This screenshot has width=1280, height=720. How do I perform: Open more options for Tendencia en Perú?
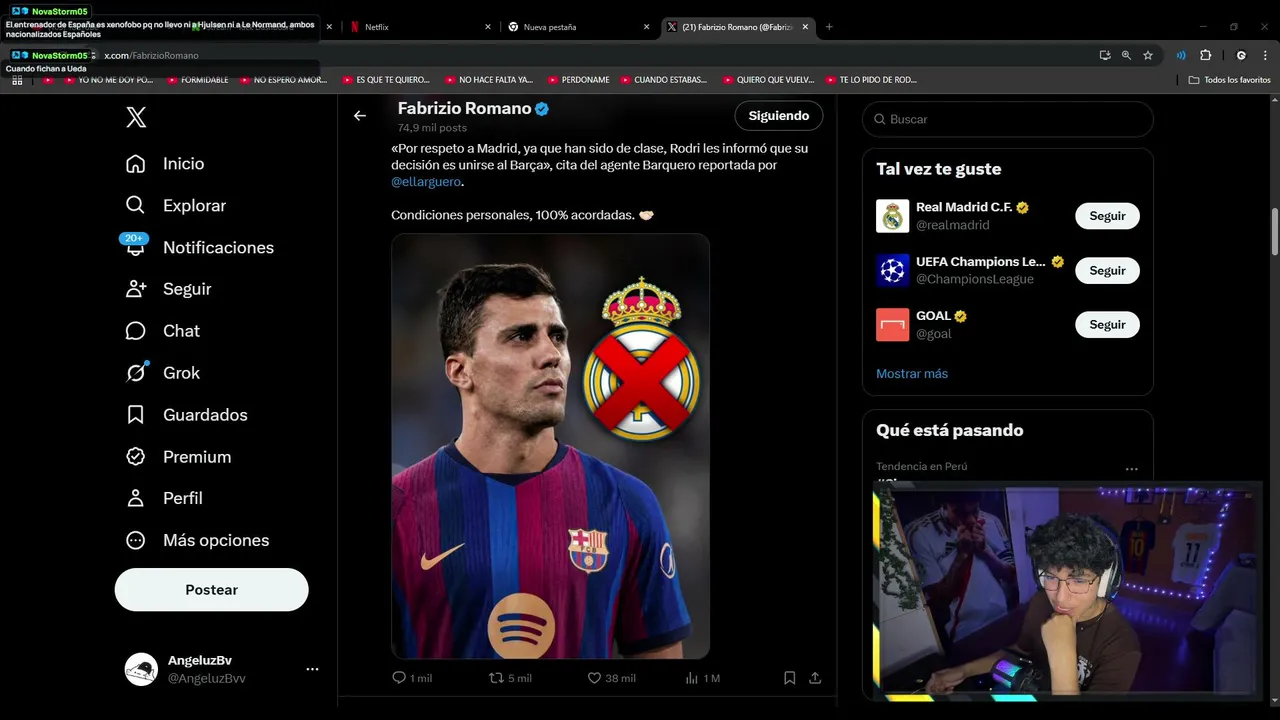1131,469
